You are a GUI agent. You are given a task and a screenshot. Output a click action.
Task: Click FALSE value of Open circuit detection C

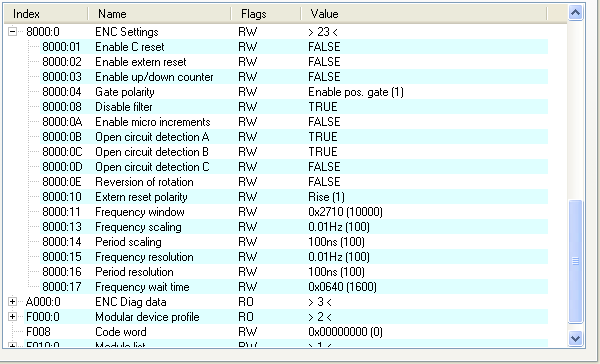tap(324, 167)
